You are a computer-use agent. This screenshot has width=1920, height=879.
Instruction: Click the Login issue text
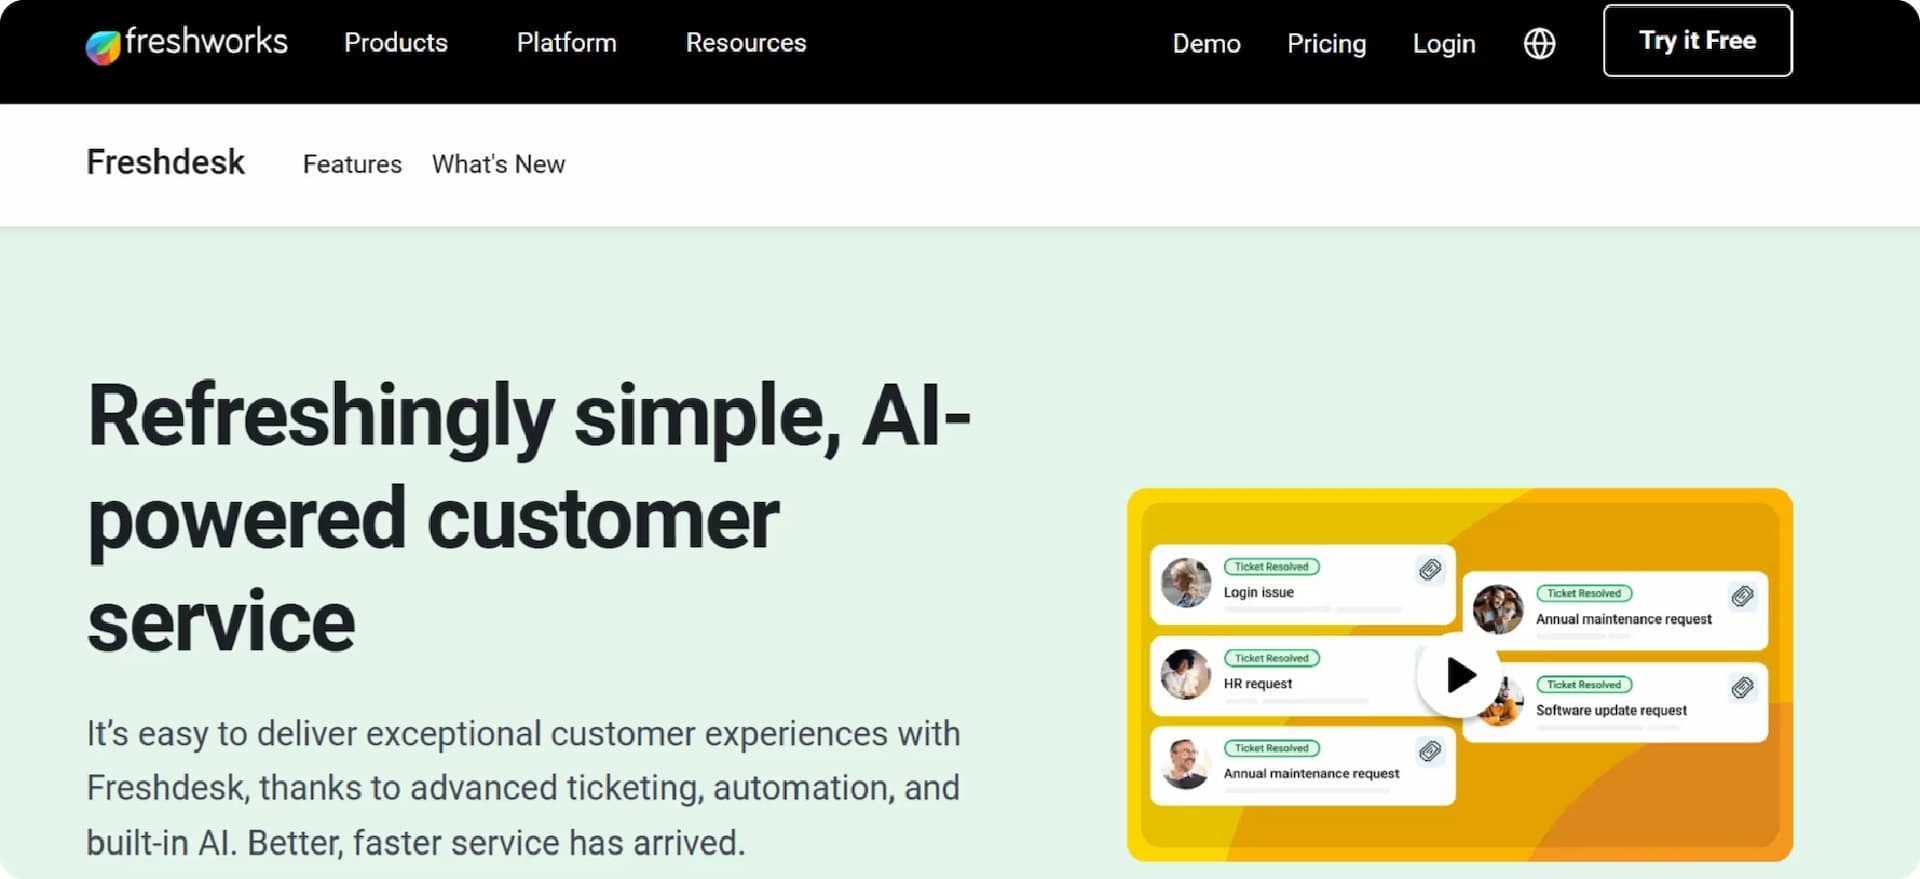click(x=1259, y=592)
